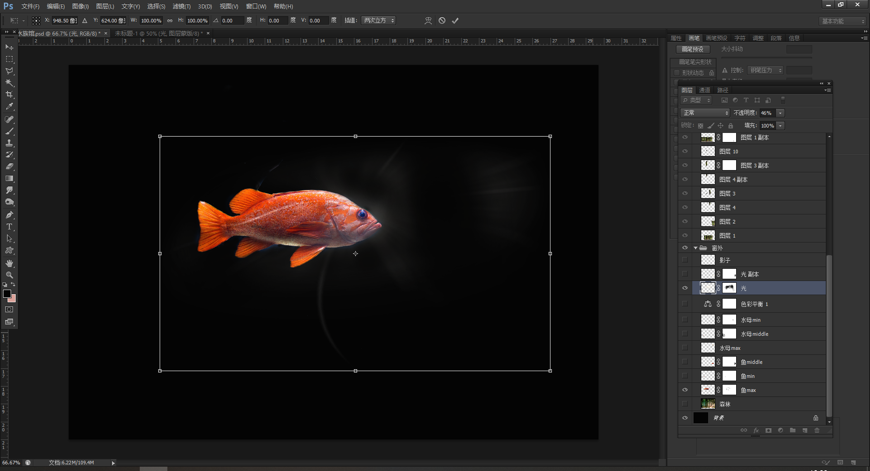Screen dimensions: 870x471
Task: Select the Hand tool
Action: (9, 263)
